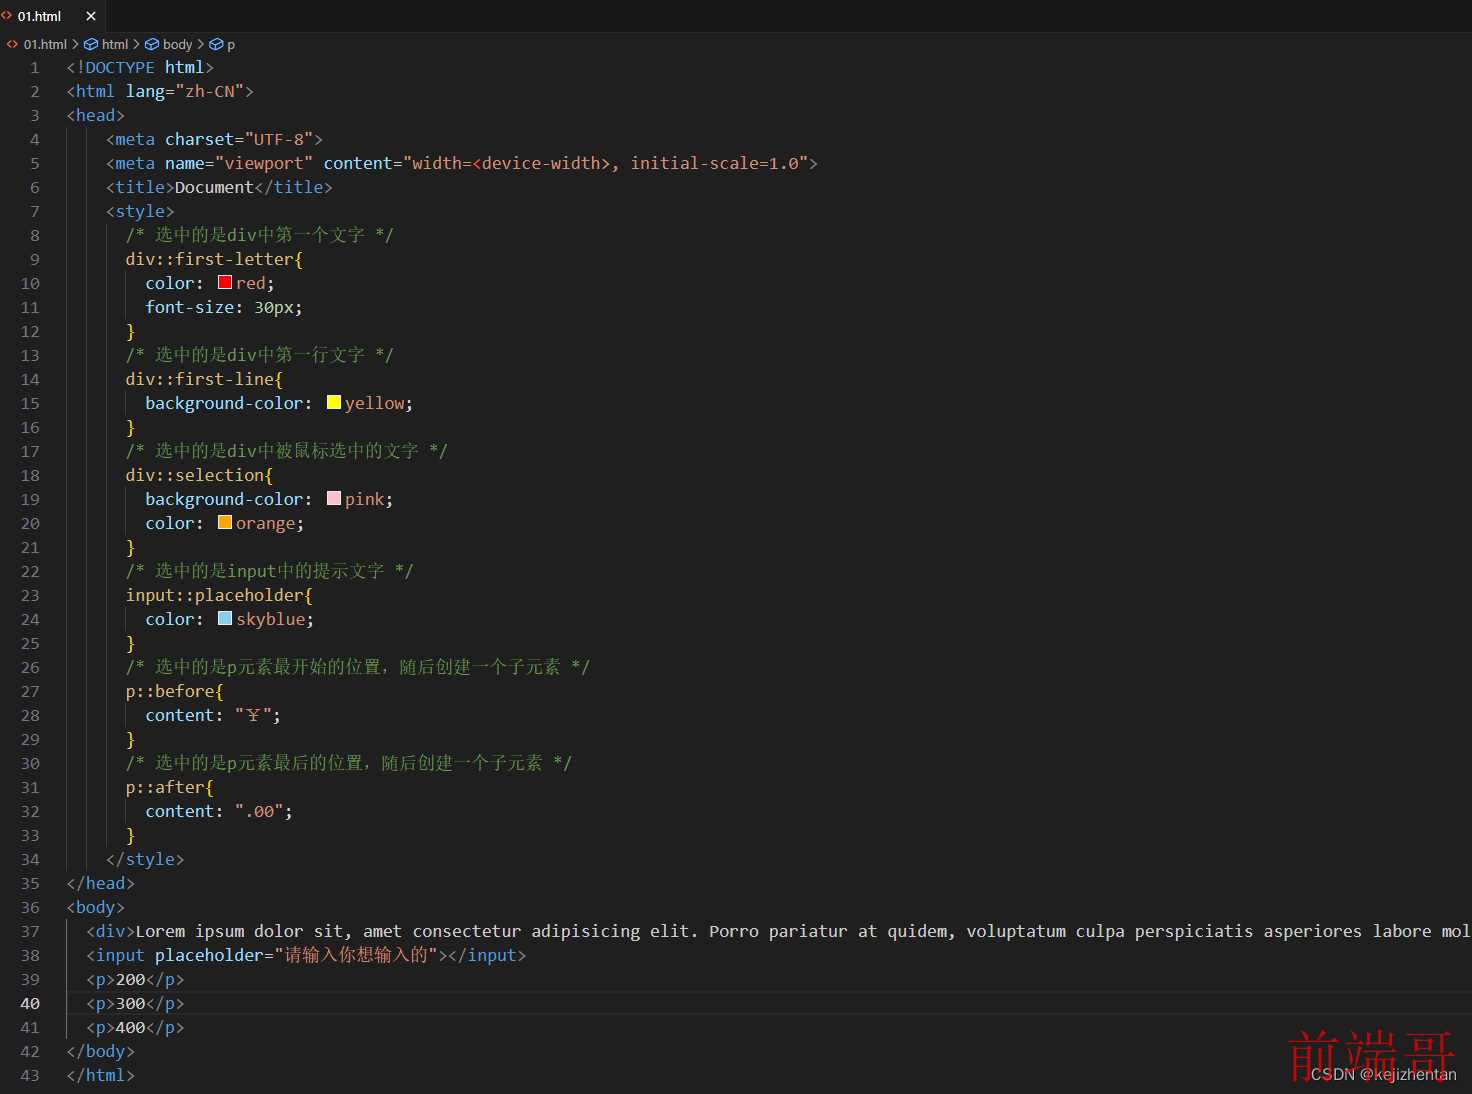Click the charset="UTF-8" meta line
Viewport: 1472px width, 1094px height.
point(214,140)
